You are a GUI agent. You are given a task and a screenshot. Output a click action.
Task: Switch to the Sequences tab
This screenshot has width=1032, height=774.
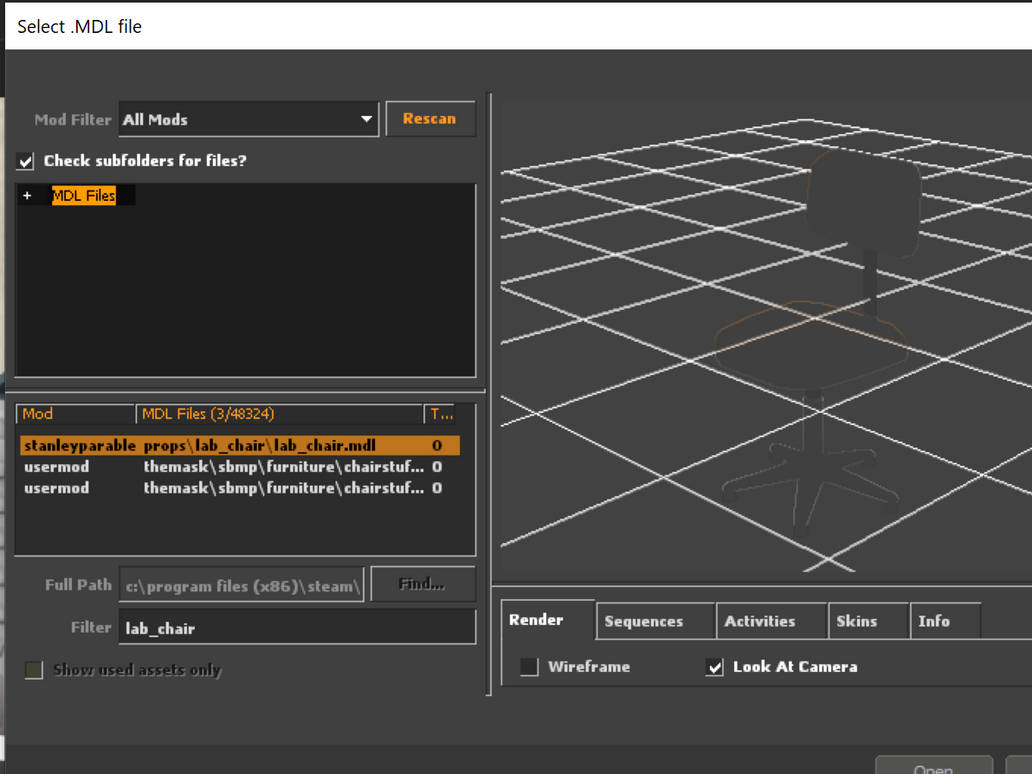click(x=644, y=621)
